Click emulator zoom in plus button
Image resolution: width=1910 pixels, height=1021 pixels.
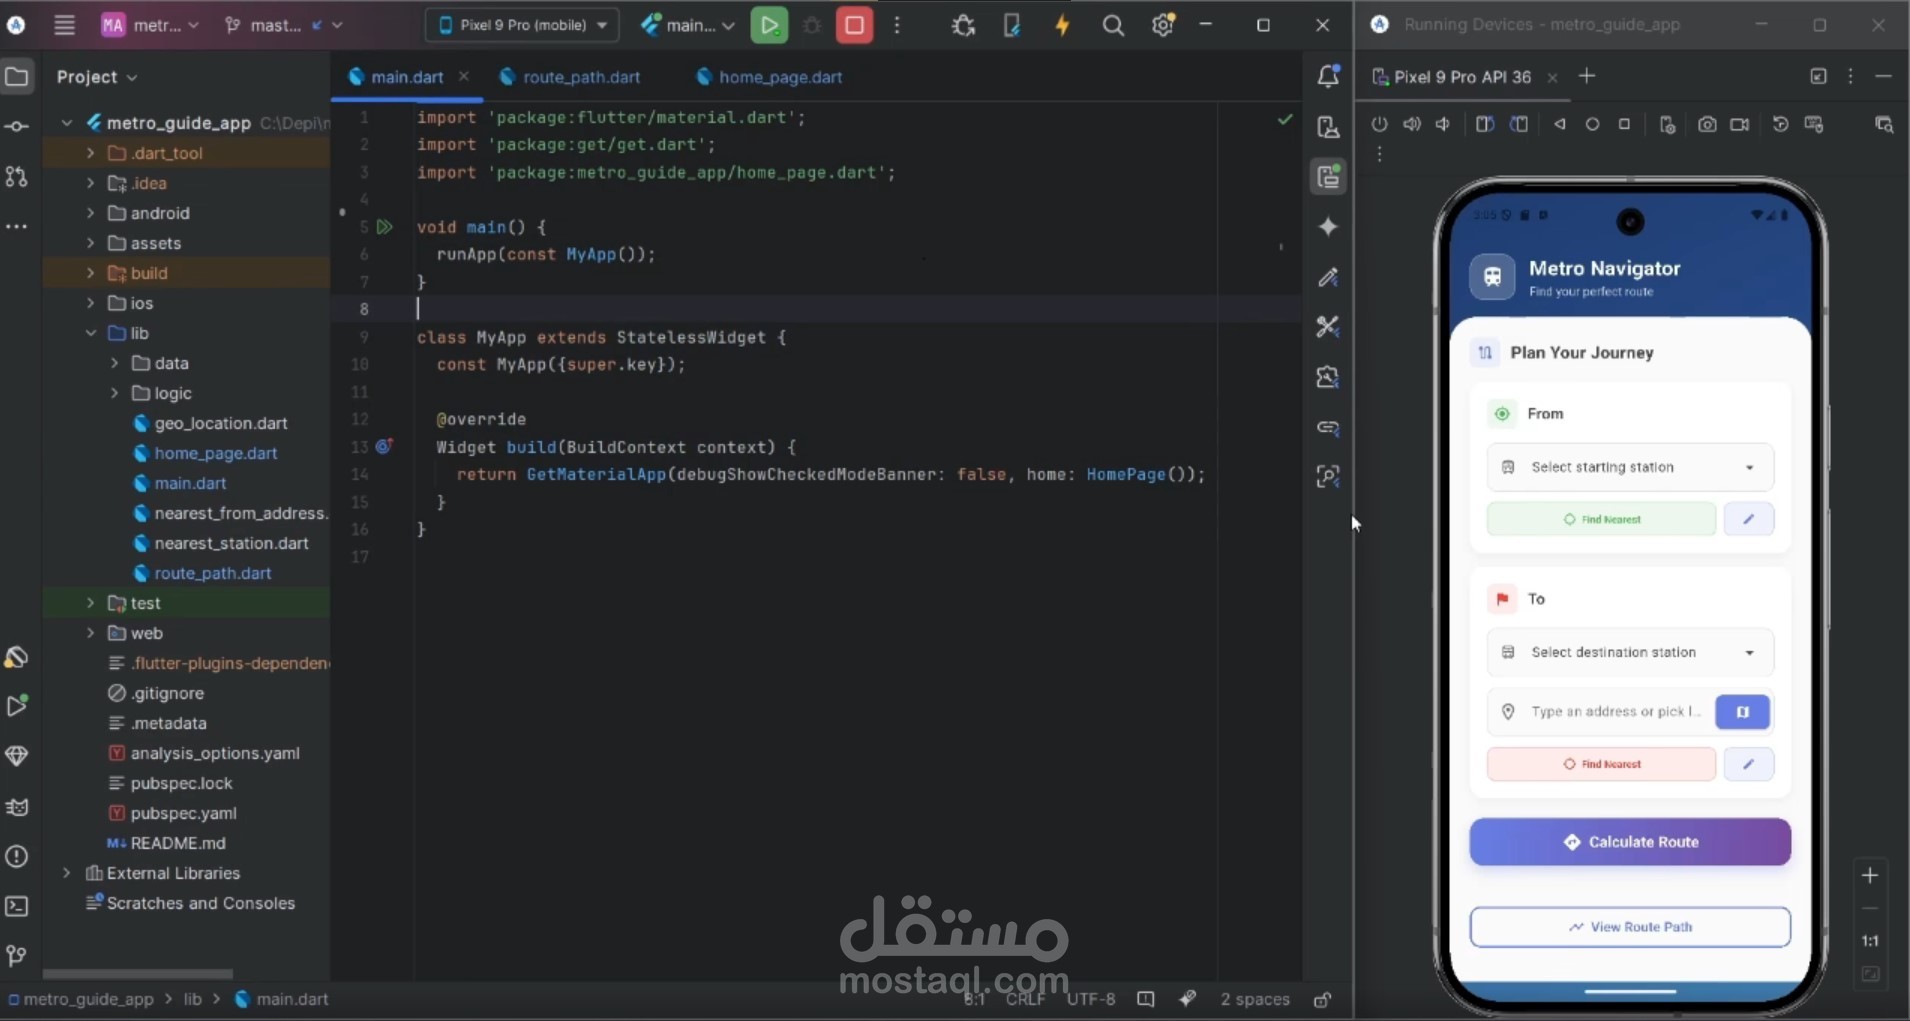[1870, 876]
